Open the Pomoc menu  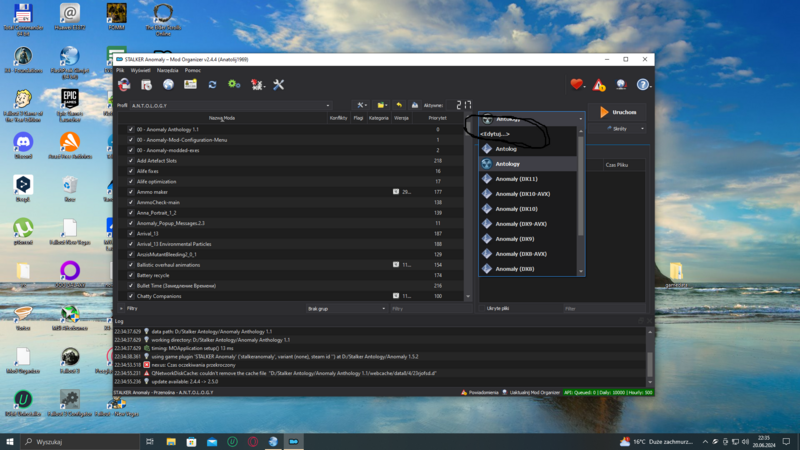tap(192, 70)
